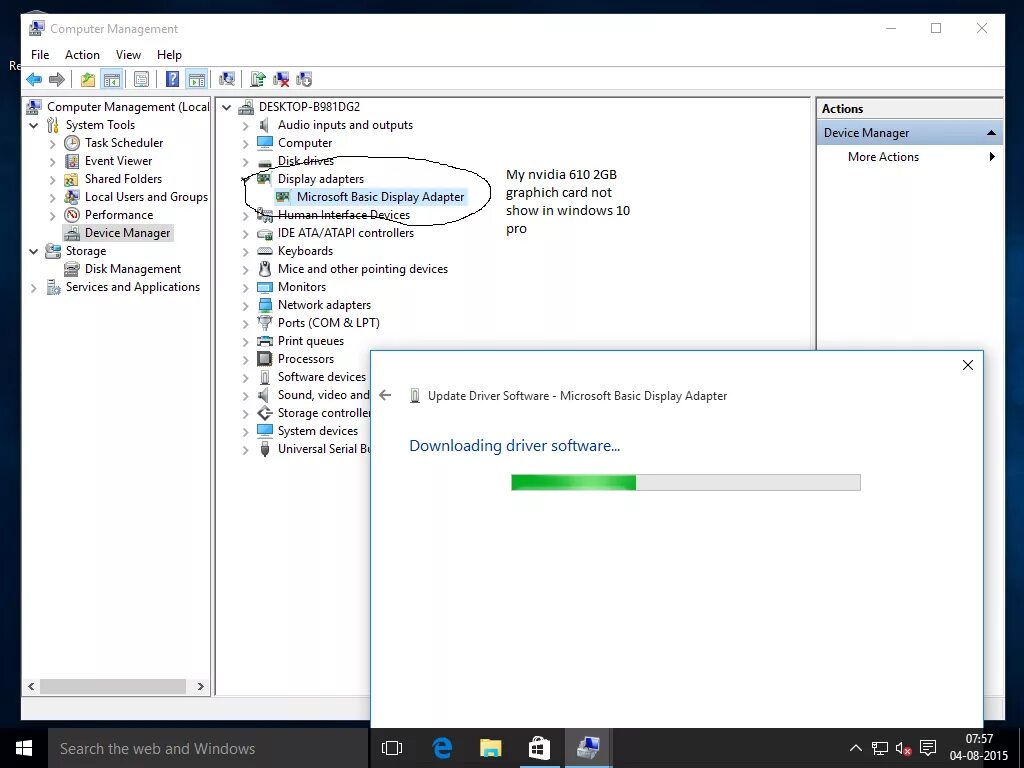Expand Network adapters category chevron
Screen dimensions: 1024x768
pos(246,306)
